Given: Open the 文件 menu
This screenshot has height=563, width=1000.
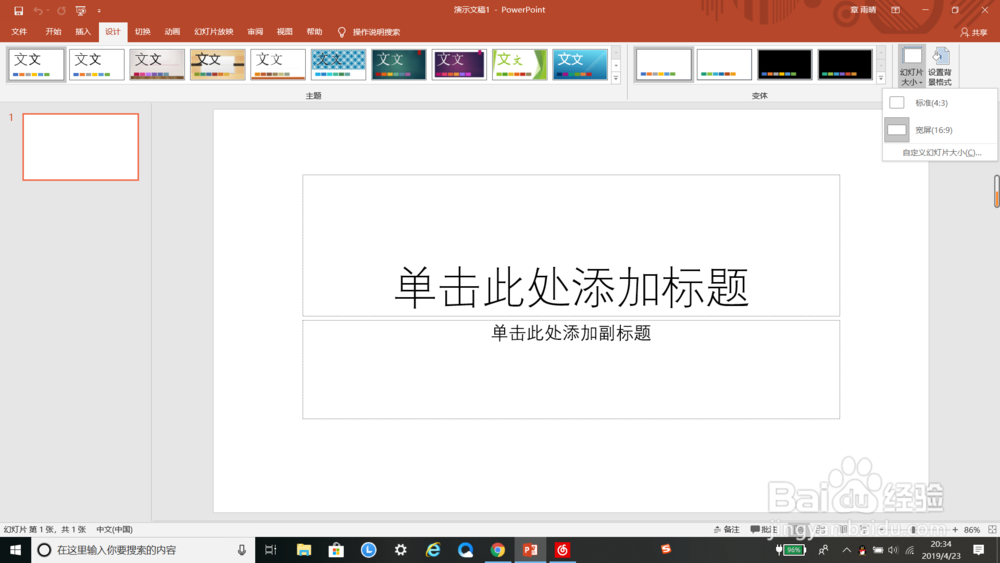Looking at the screenshot, I should tap(19, 32).
